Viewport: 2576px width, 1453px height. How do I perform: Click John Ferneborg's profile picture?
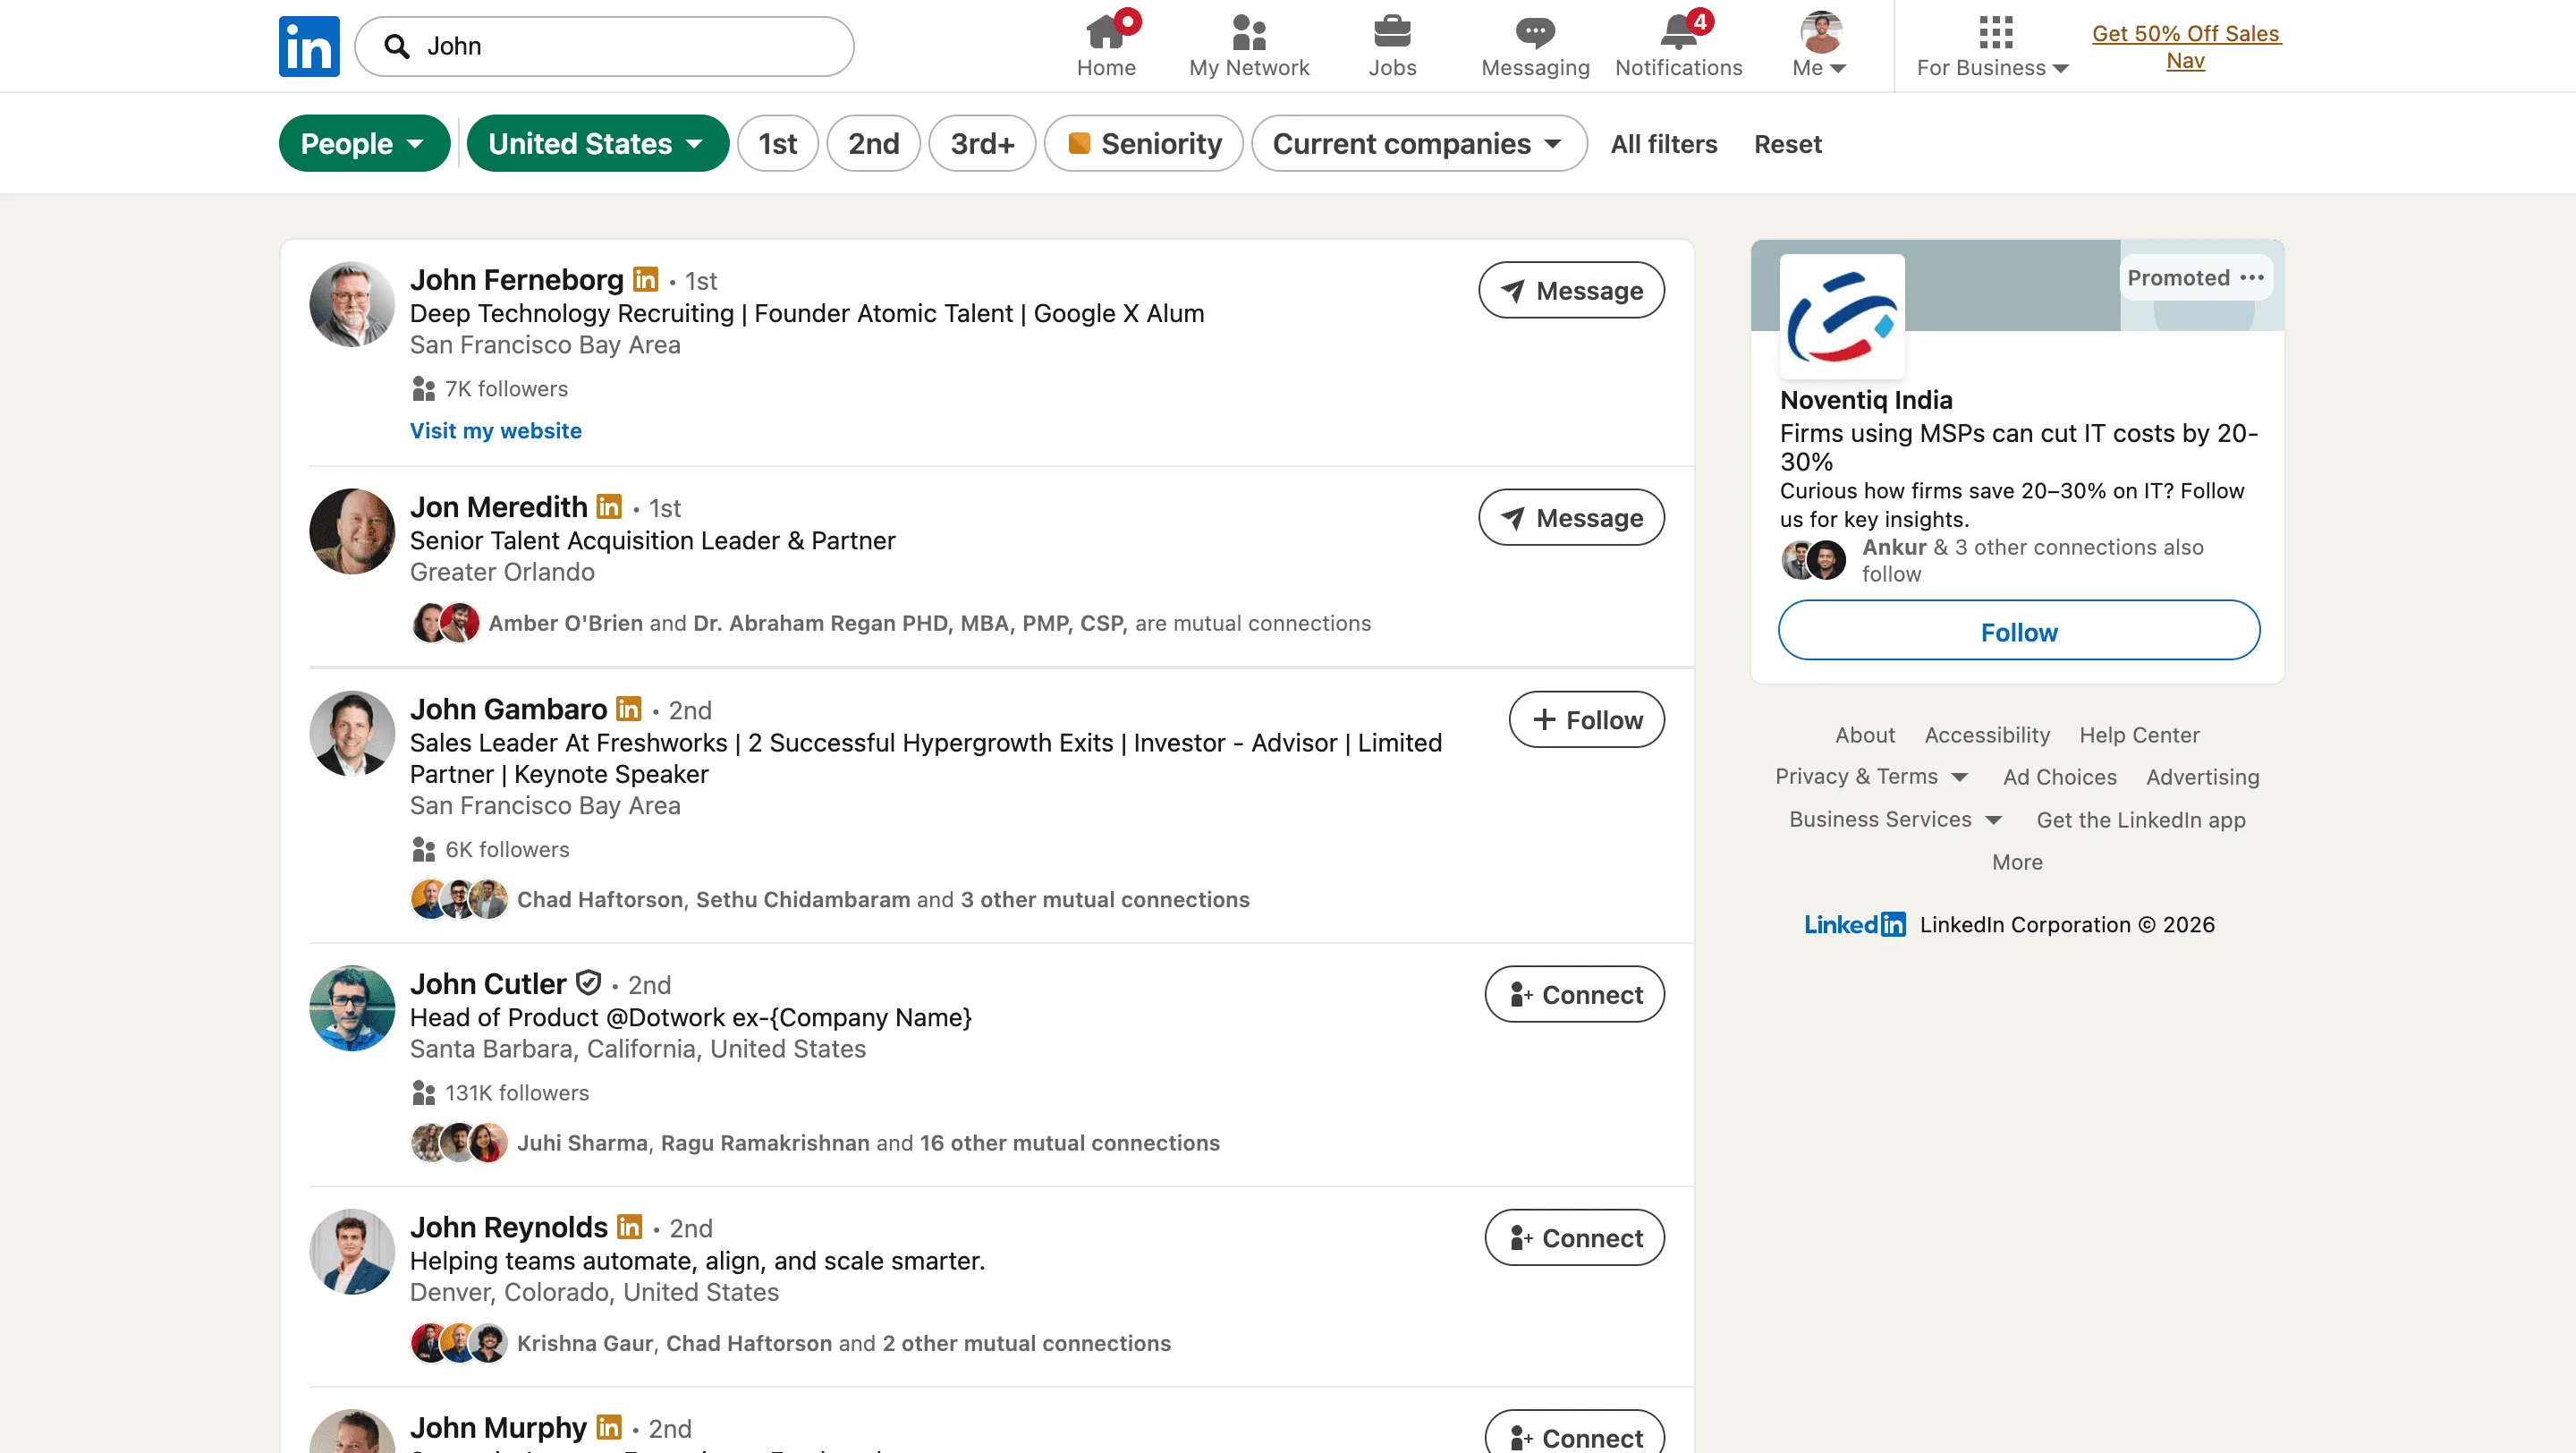pyautogui.click(x=351, y=303)
